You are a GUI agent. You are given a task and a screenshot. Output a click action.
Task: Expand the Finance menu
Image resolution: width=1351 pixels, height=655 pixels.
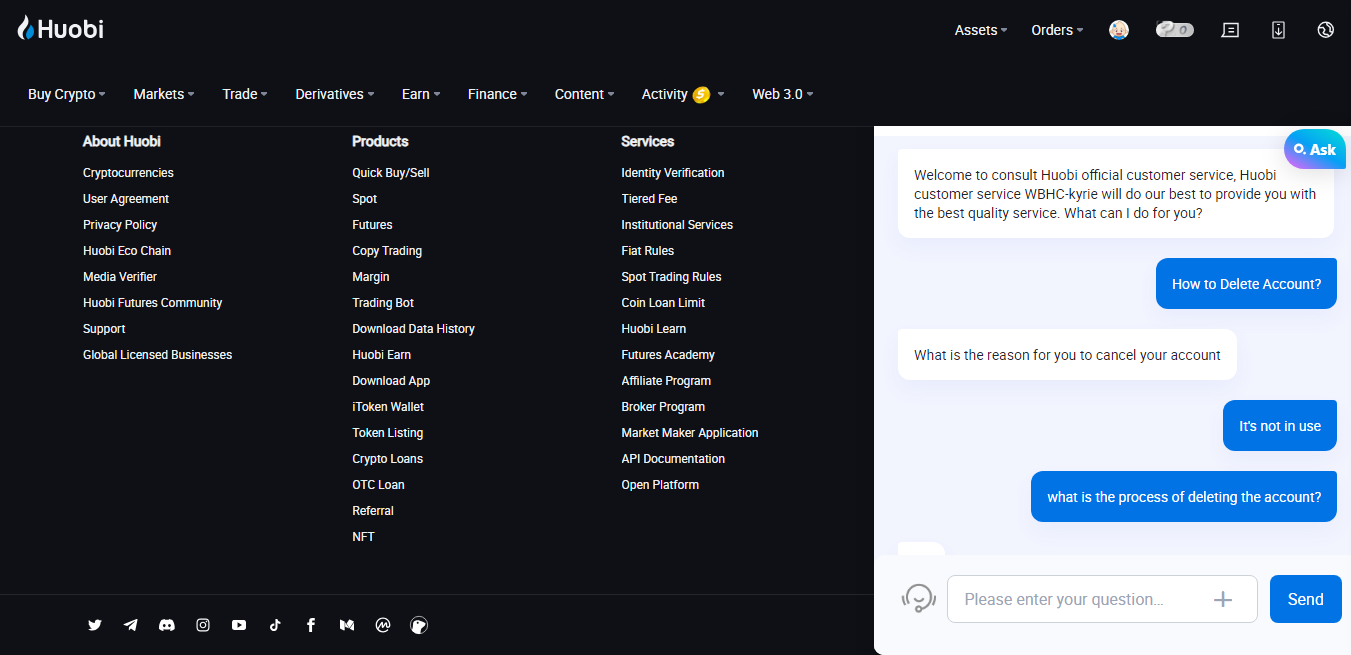498,94
